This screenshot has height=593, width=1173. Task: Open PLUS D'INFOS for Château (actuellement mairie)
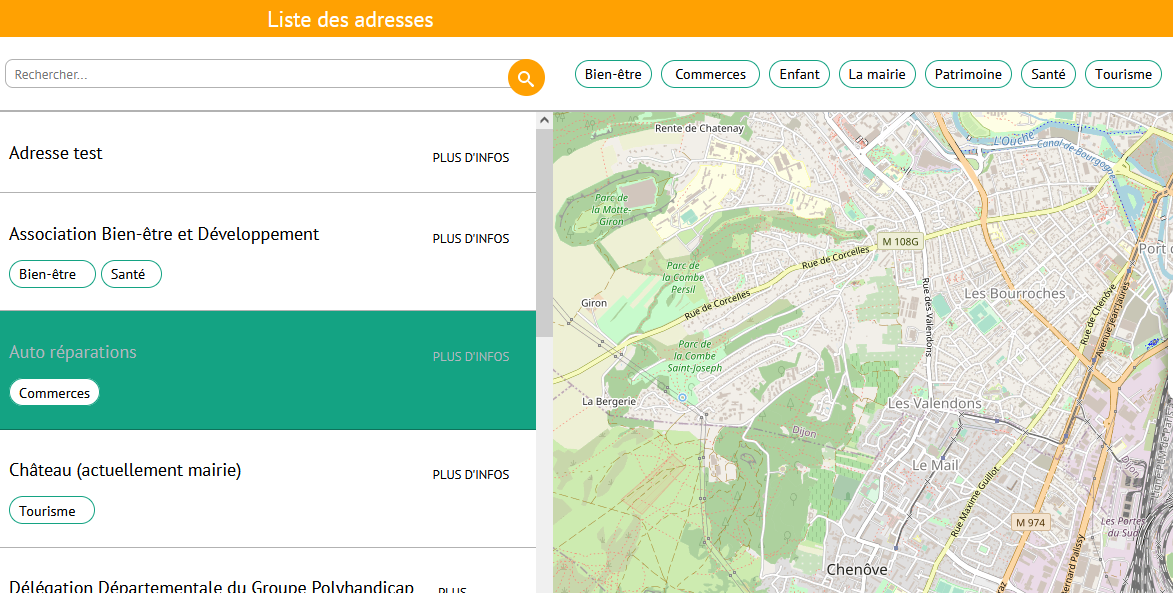[470, 475]
